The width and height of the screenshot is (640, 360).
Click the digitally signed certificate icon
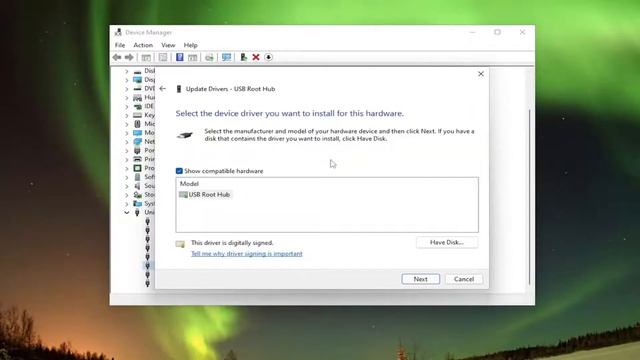tap(180, 244)
